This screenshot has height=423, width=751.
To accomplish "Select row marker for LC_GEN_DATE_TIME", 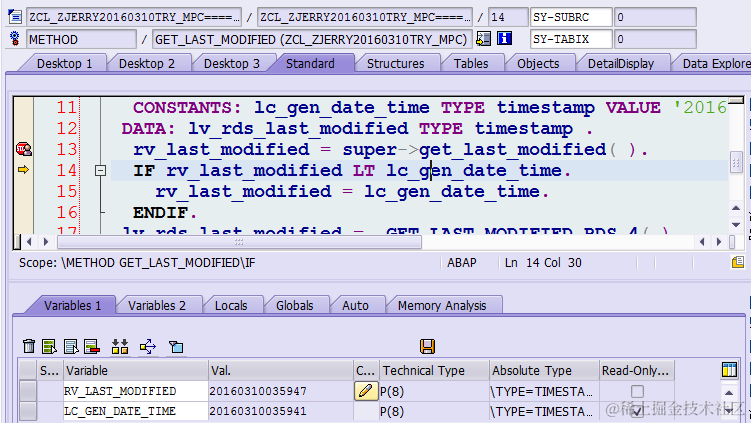I will click(28, 411).
